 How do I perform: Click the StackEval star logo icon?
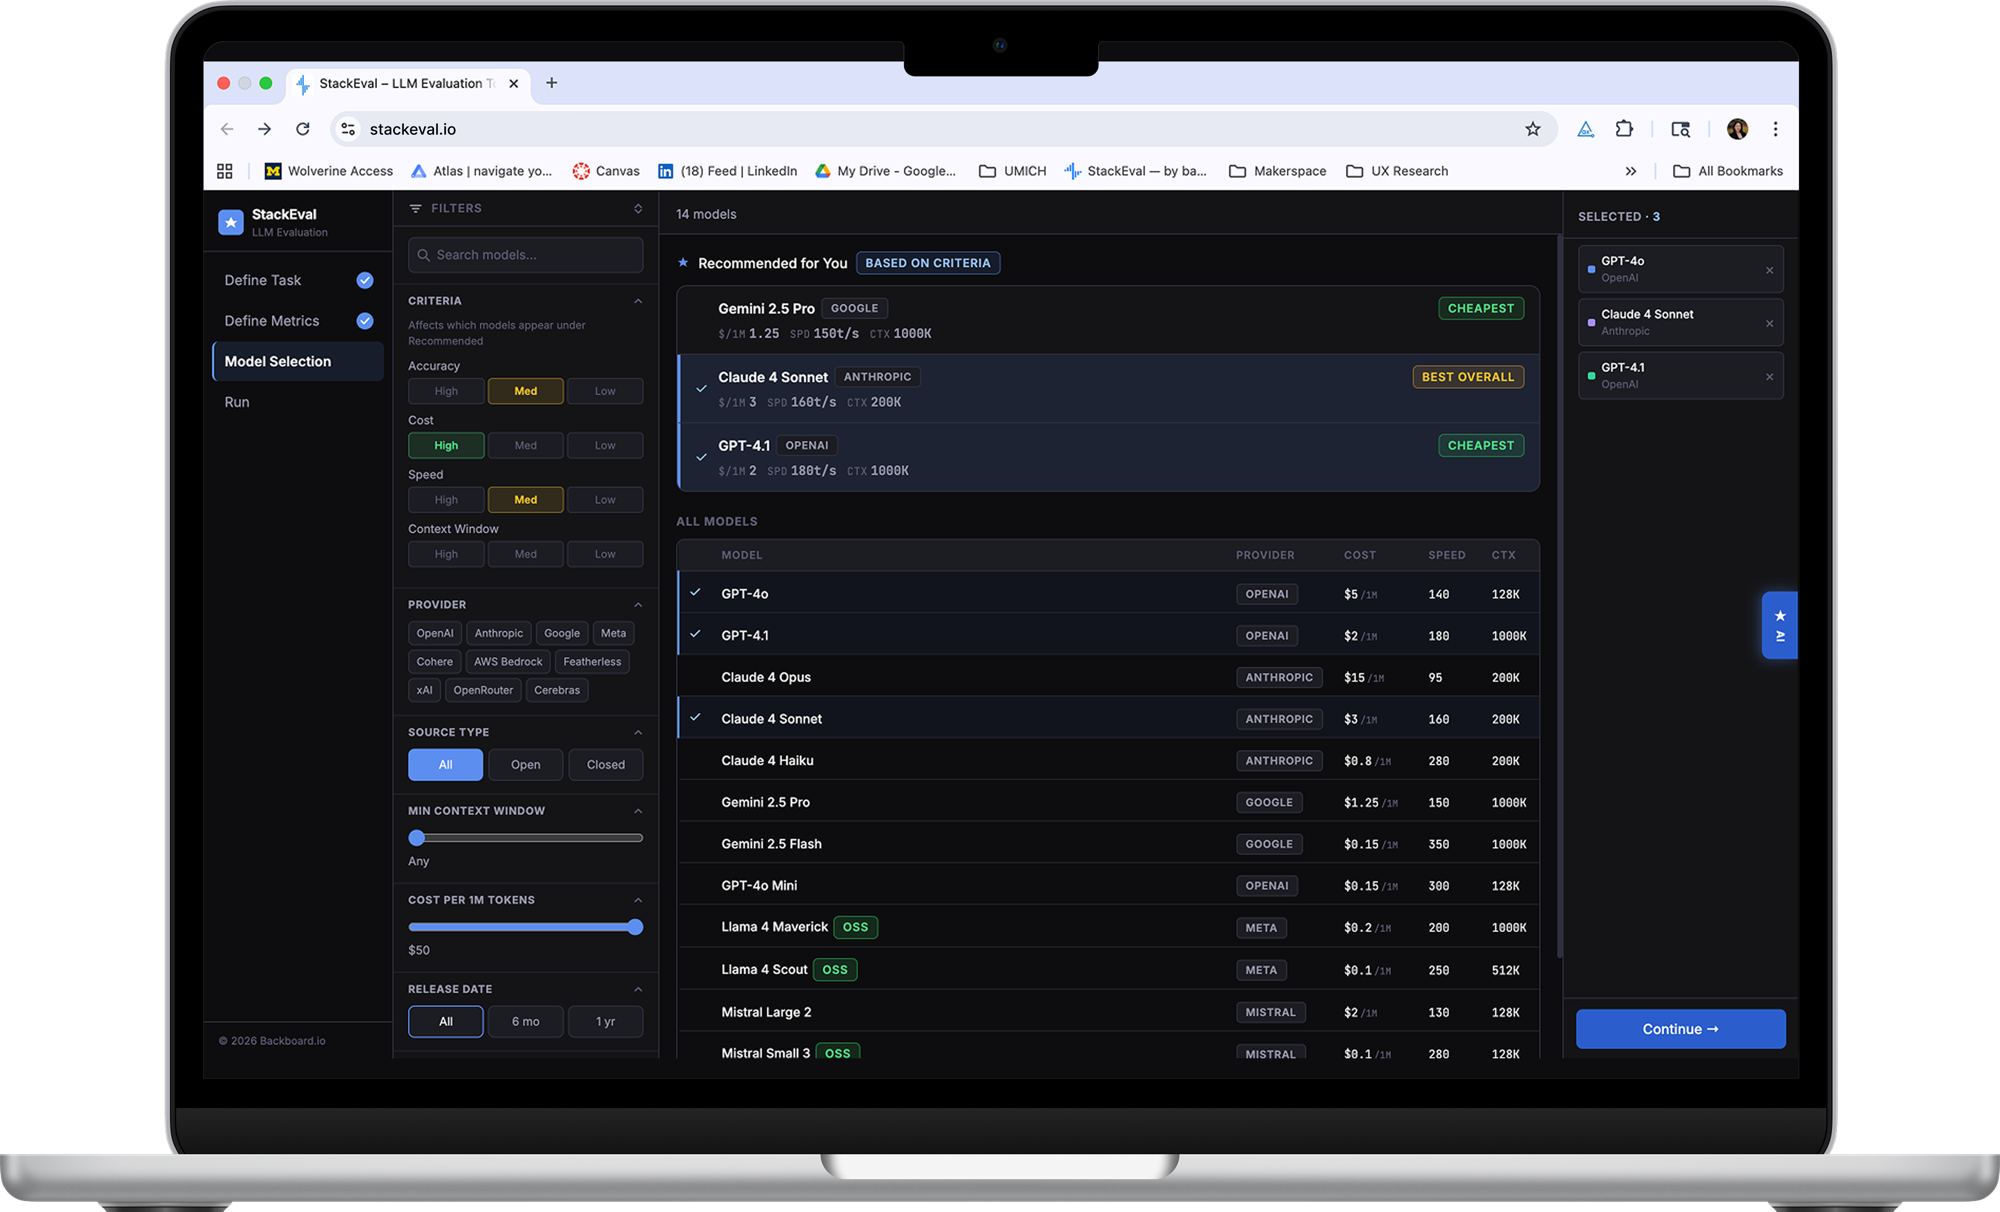(231, 222)
